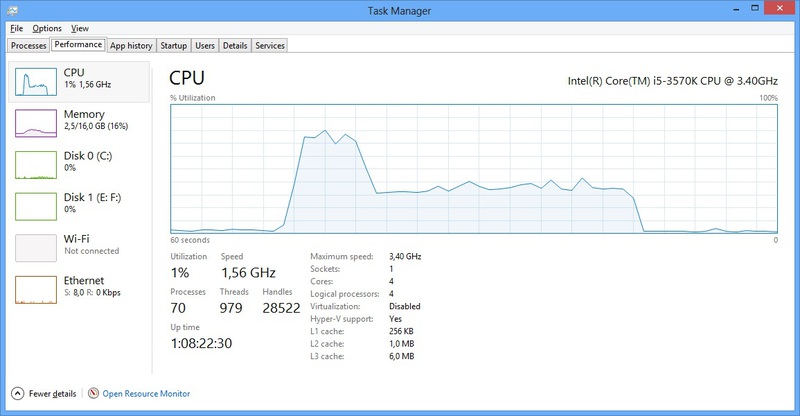Select the Ethernet graph thumbnail
Viewport: 800px width, 416px height.
pyautogui.click(x=36, y=290)
